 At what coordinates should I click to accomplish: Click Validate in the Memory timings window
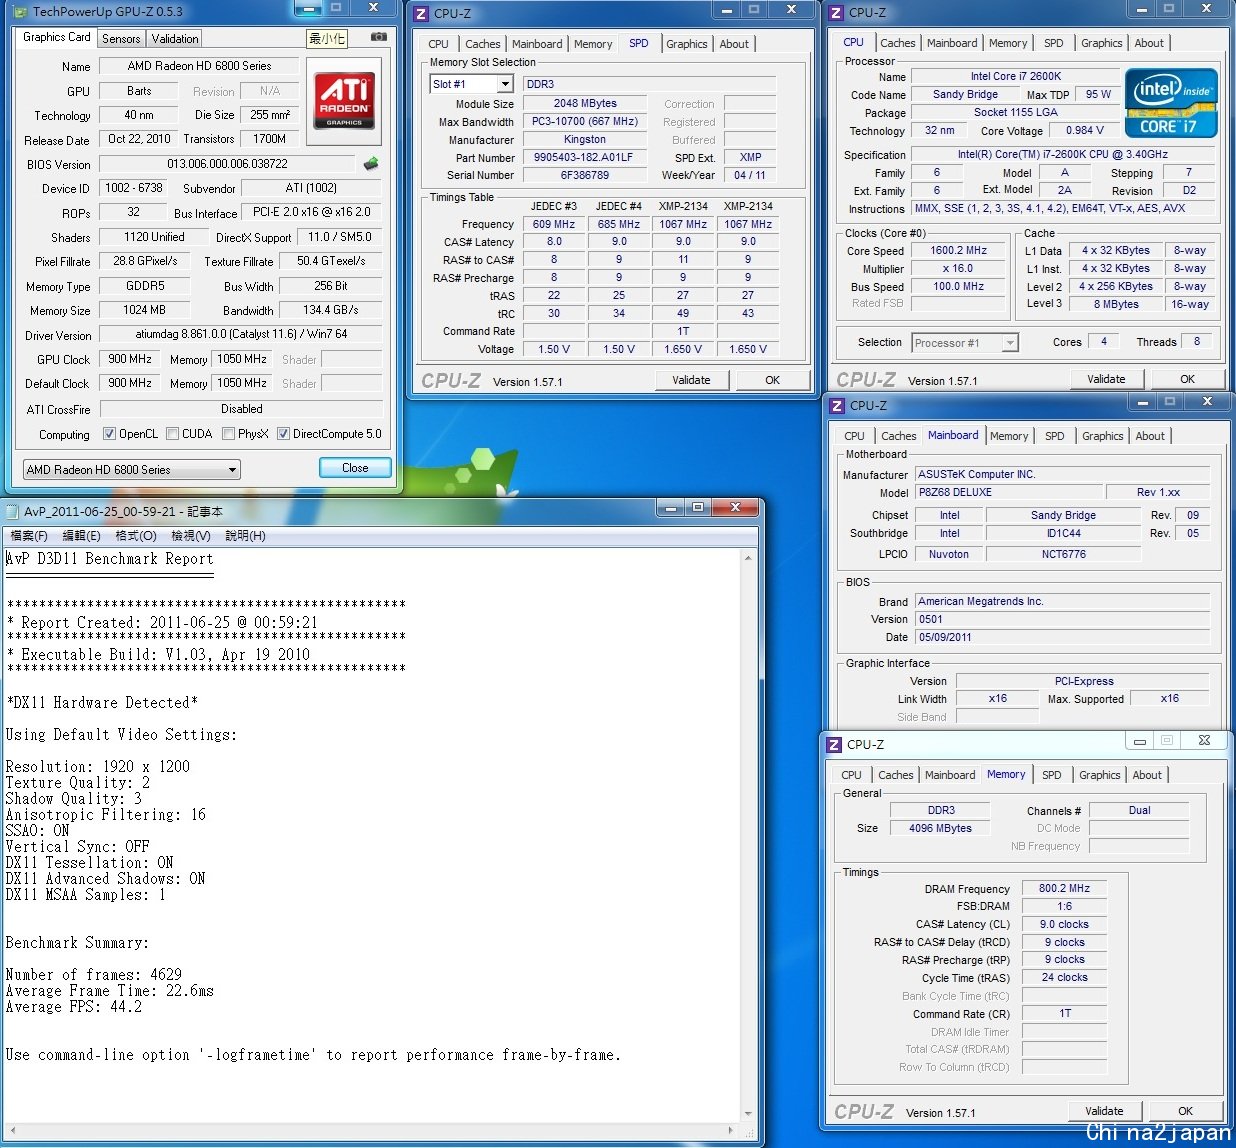click(1104, 1111)
